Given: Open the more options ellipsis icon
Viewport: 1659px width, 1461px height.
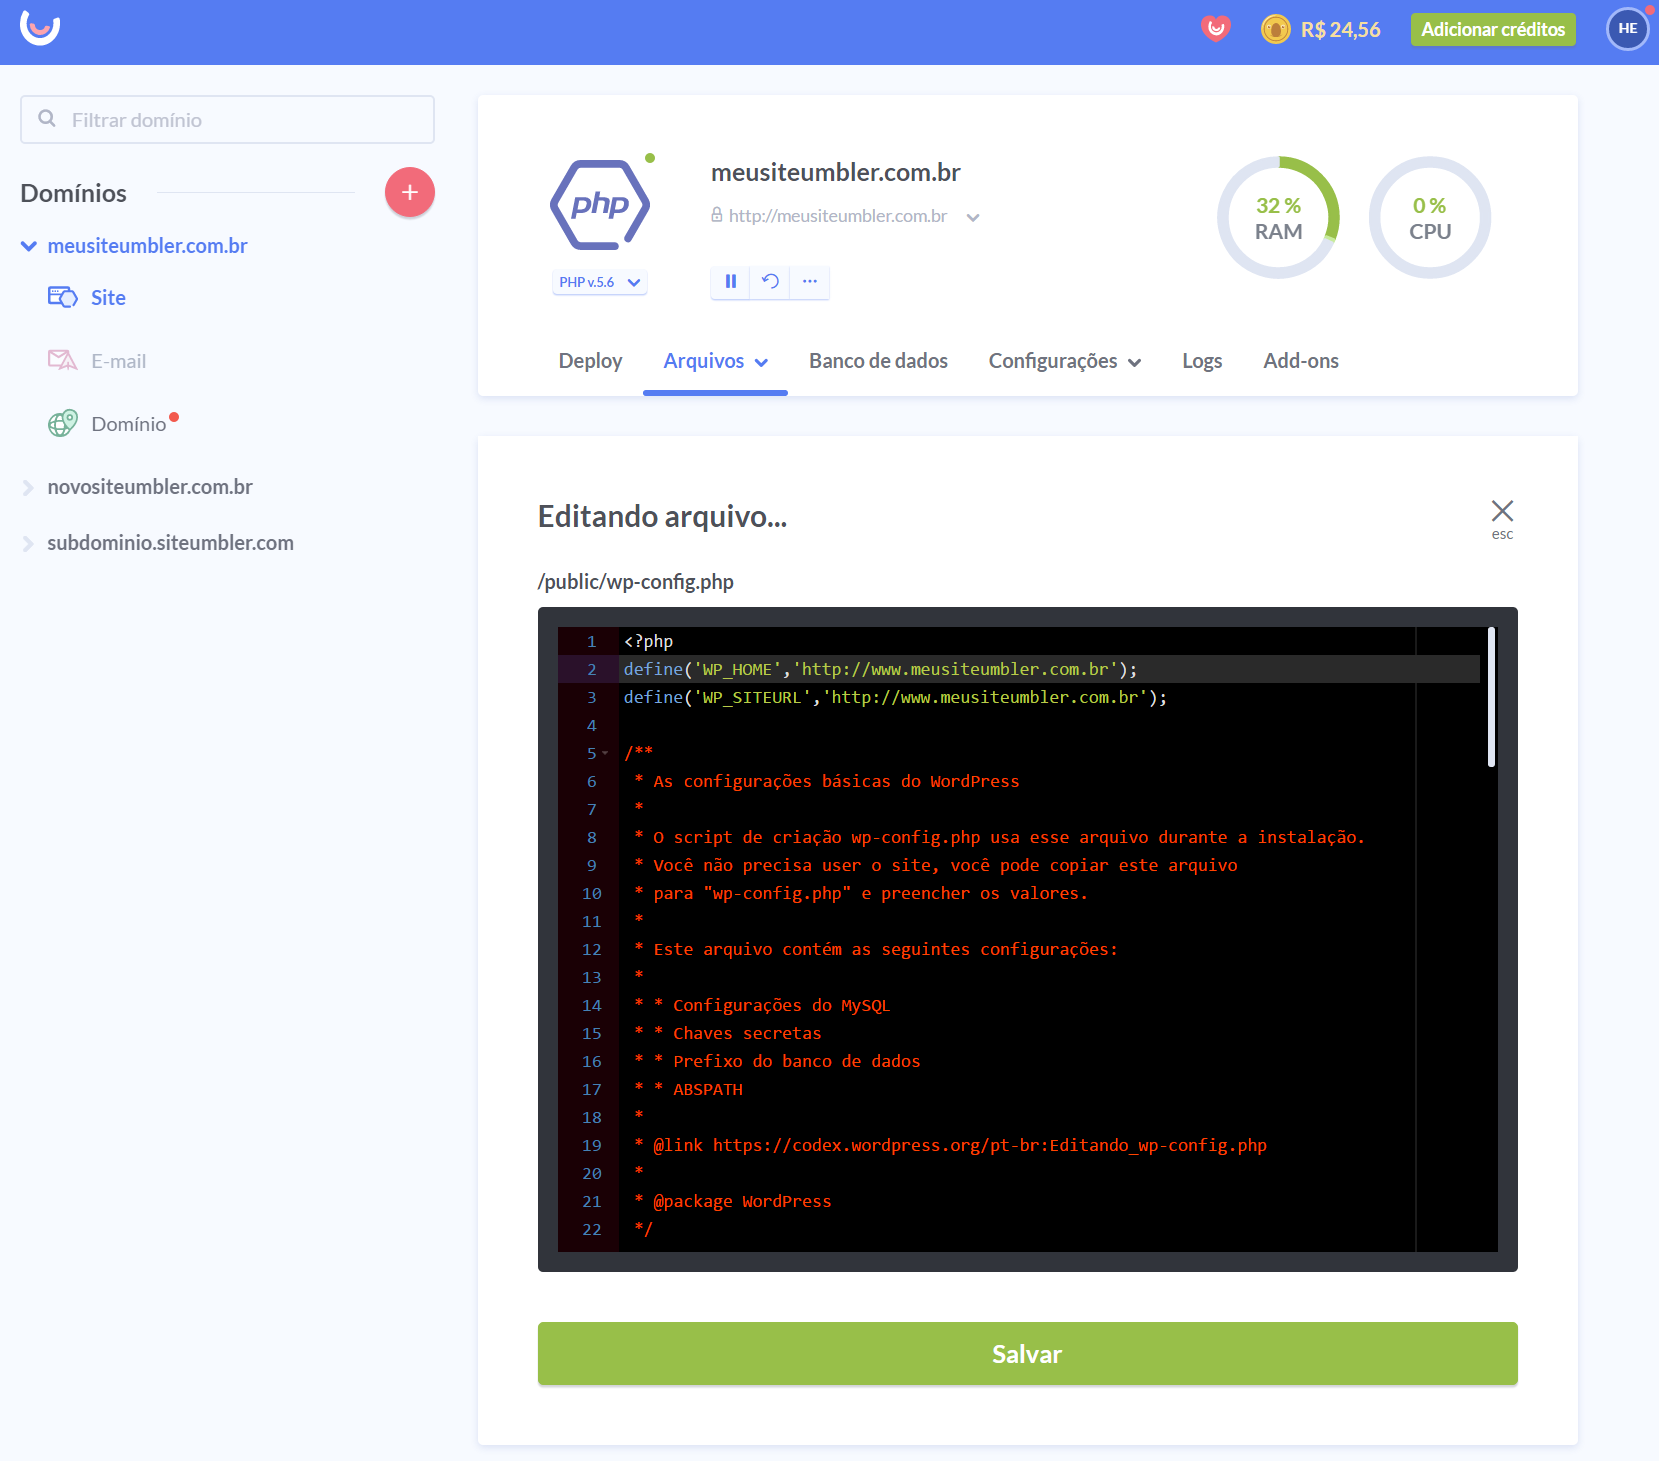Looking at the screenshot, I should tap(810, 282).
